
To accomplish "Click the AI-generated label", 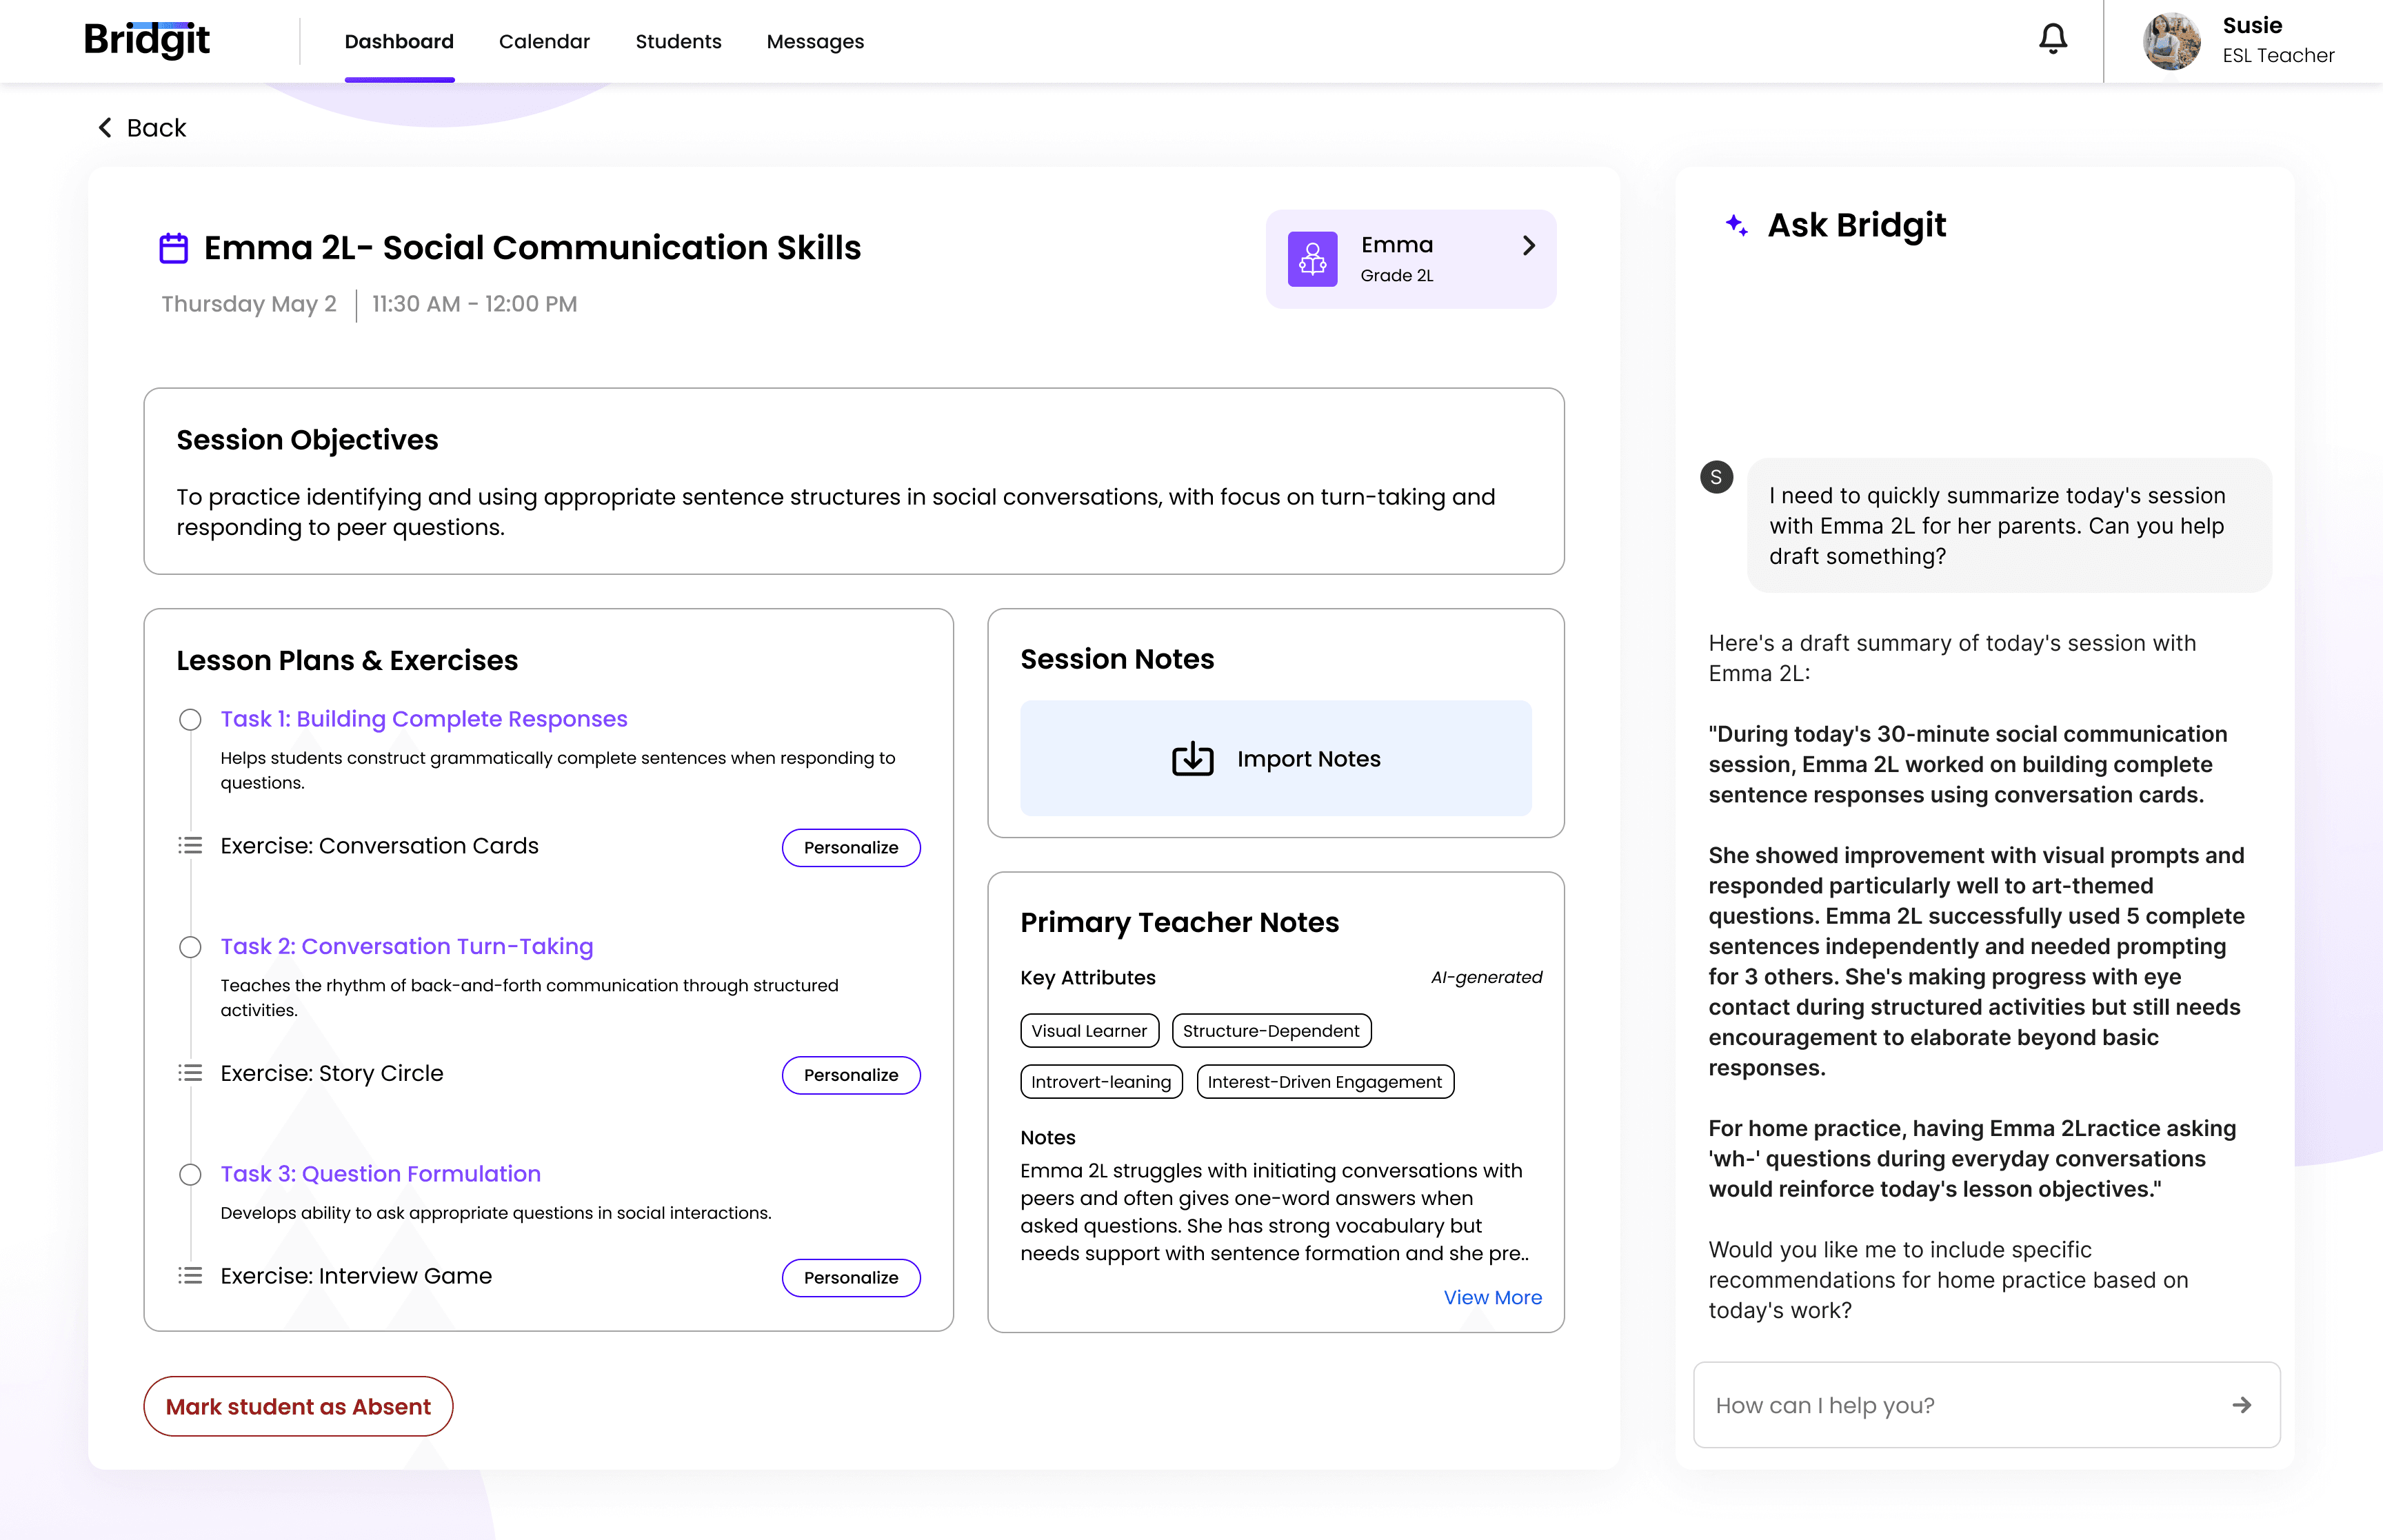I will click(x=1486, y=977).
